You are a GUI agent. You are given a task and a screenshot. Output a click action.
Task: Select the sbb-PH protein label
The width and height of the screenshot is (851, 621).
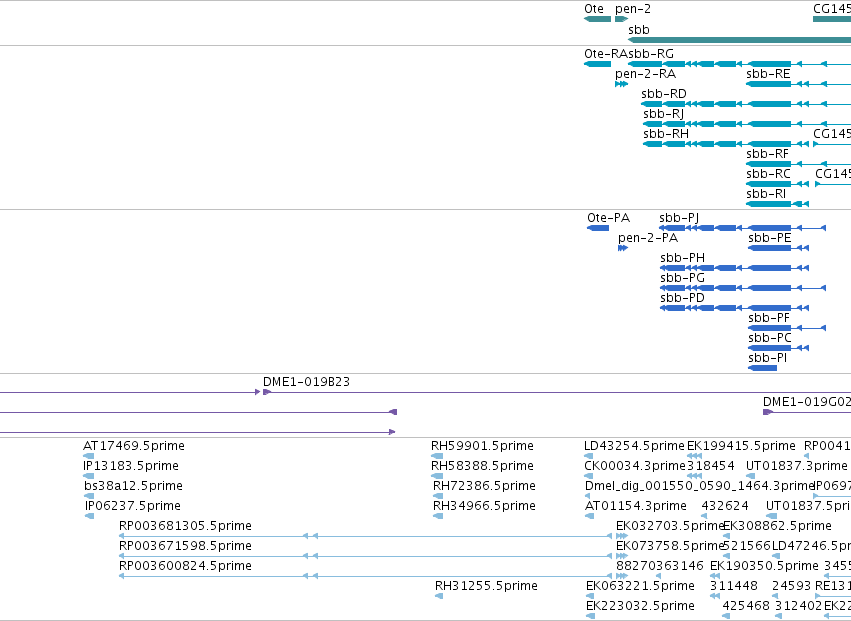pyautogui.click(x=683, y=258)
